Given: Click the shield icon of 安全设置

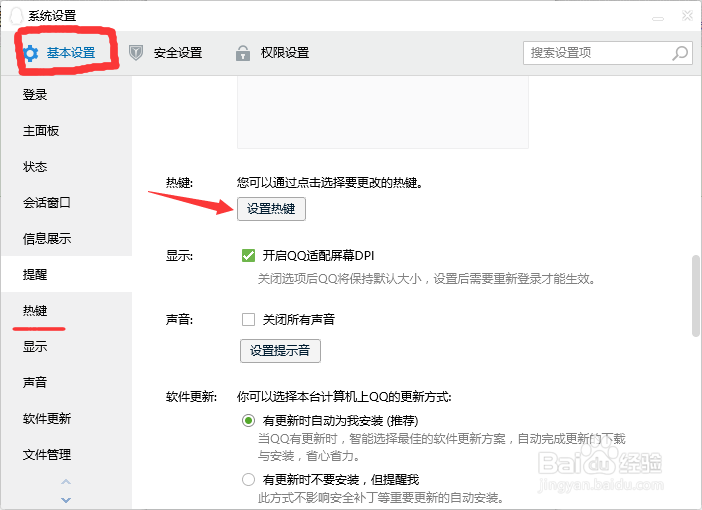Looking at the screenshot, I should [x=136, y=53].
